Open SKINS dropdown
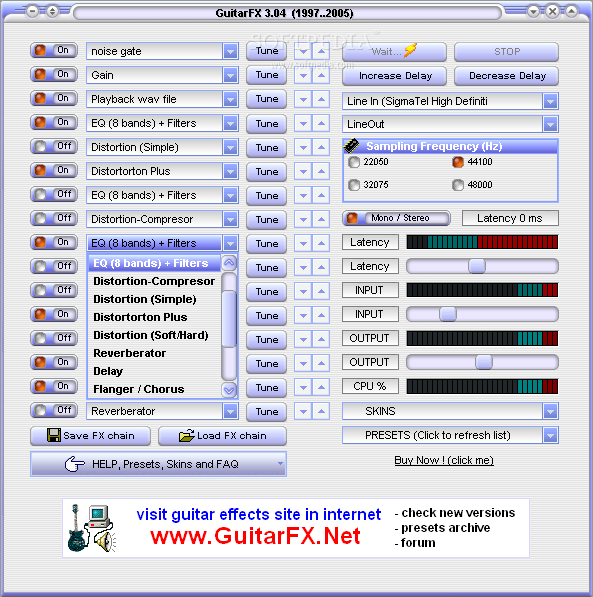Image resolution: width=593 pixels, height=597 pixels. (550, 411)
